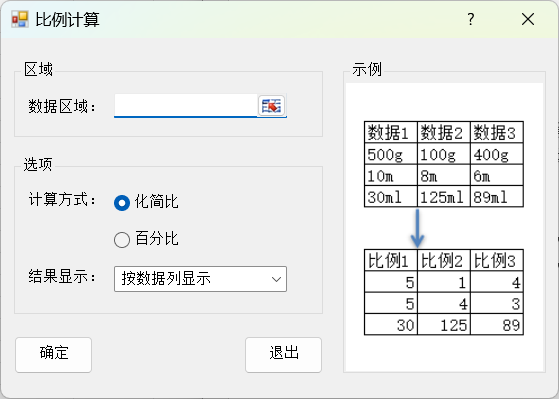
Task: Click the 示例 group title
Action: click(367, 69)
